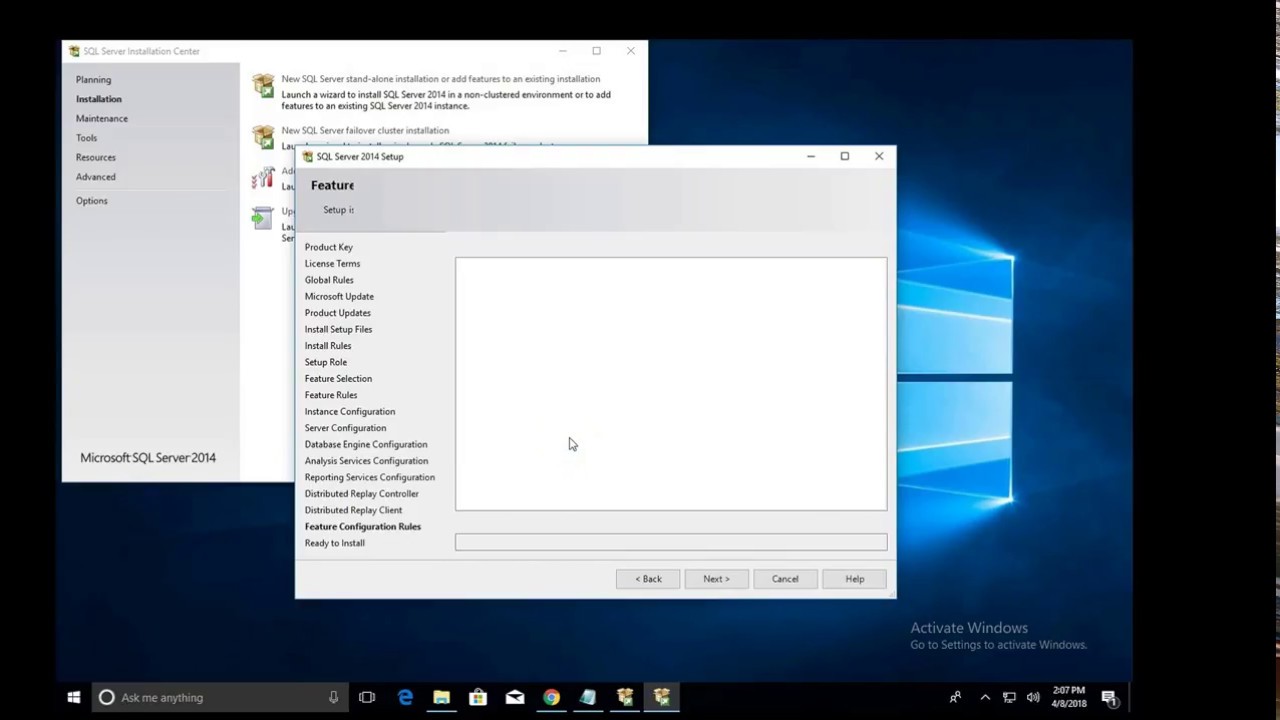Viewport: 1280px width, 720px height.
Task: Show hidden tray icons chevron
Action: 985,697
